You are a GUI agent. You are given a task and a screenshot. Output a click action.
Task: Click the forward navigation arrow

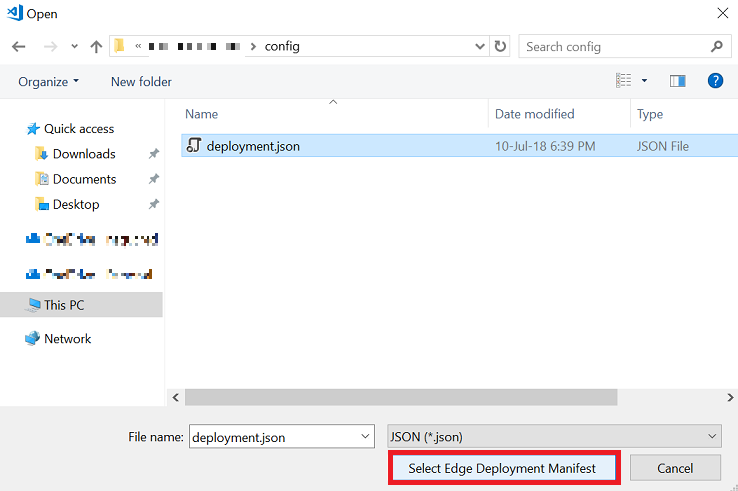click(50, 47)
